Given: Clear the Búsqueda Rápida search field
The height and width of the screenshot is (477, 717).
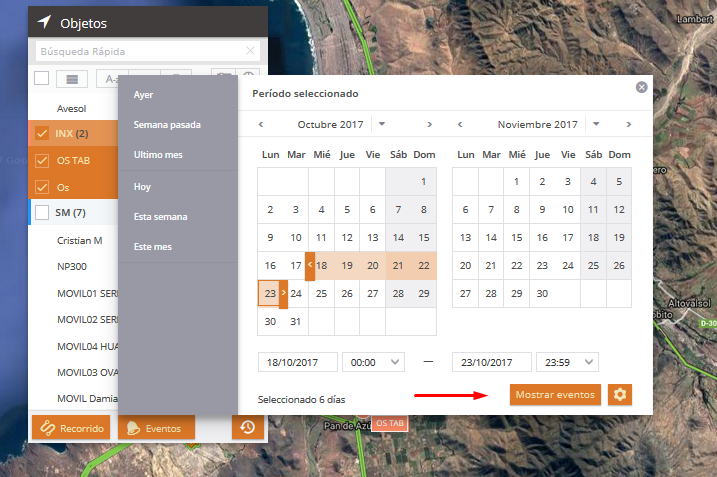Looking at the screenshot, I should click(250, 51).
